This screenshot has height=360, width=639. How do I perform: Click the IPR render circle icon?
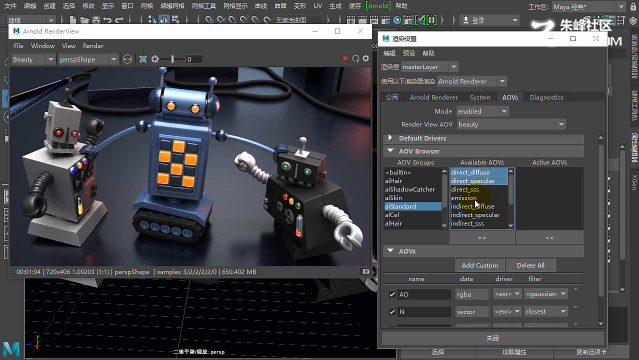(x=397, y=20)
